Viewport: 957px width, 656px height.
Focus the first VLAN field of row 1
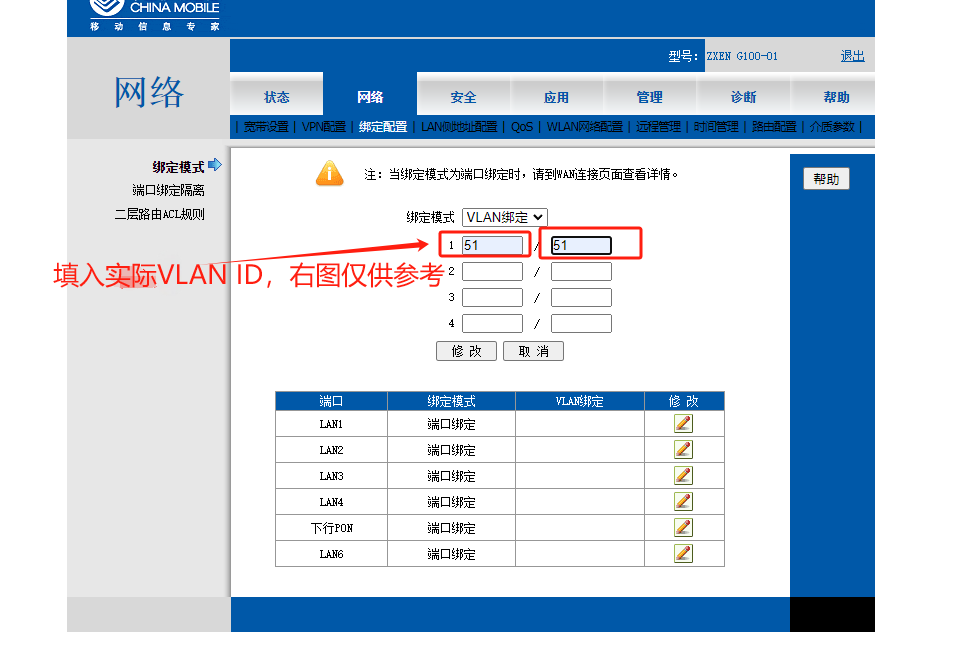point(493,245)
